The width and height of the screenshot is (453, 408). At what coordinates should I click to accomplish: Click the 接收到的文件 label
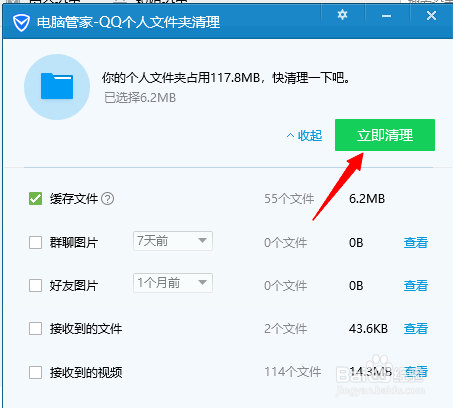click(x=86, y=329)
